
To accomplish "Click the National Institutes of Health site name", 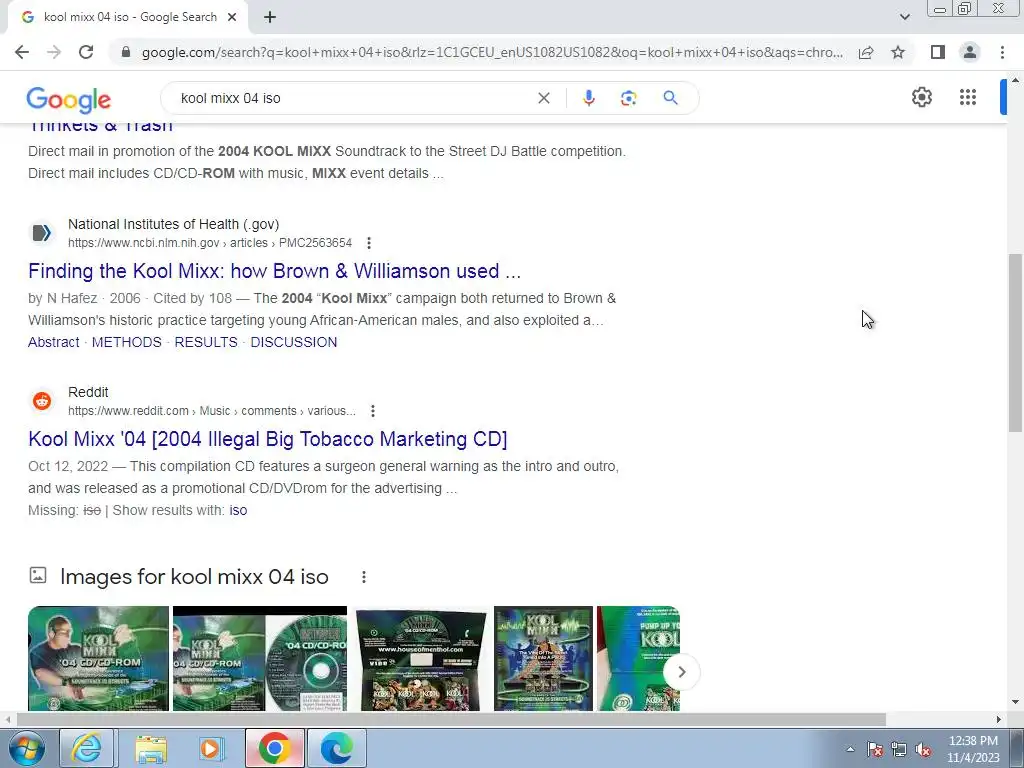I will pyautogui.click(x=174, y=224).
